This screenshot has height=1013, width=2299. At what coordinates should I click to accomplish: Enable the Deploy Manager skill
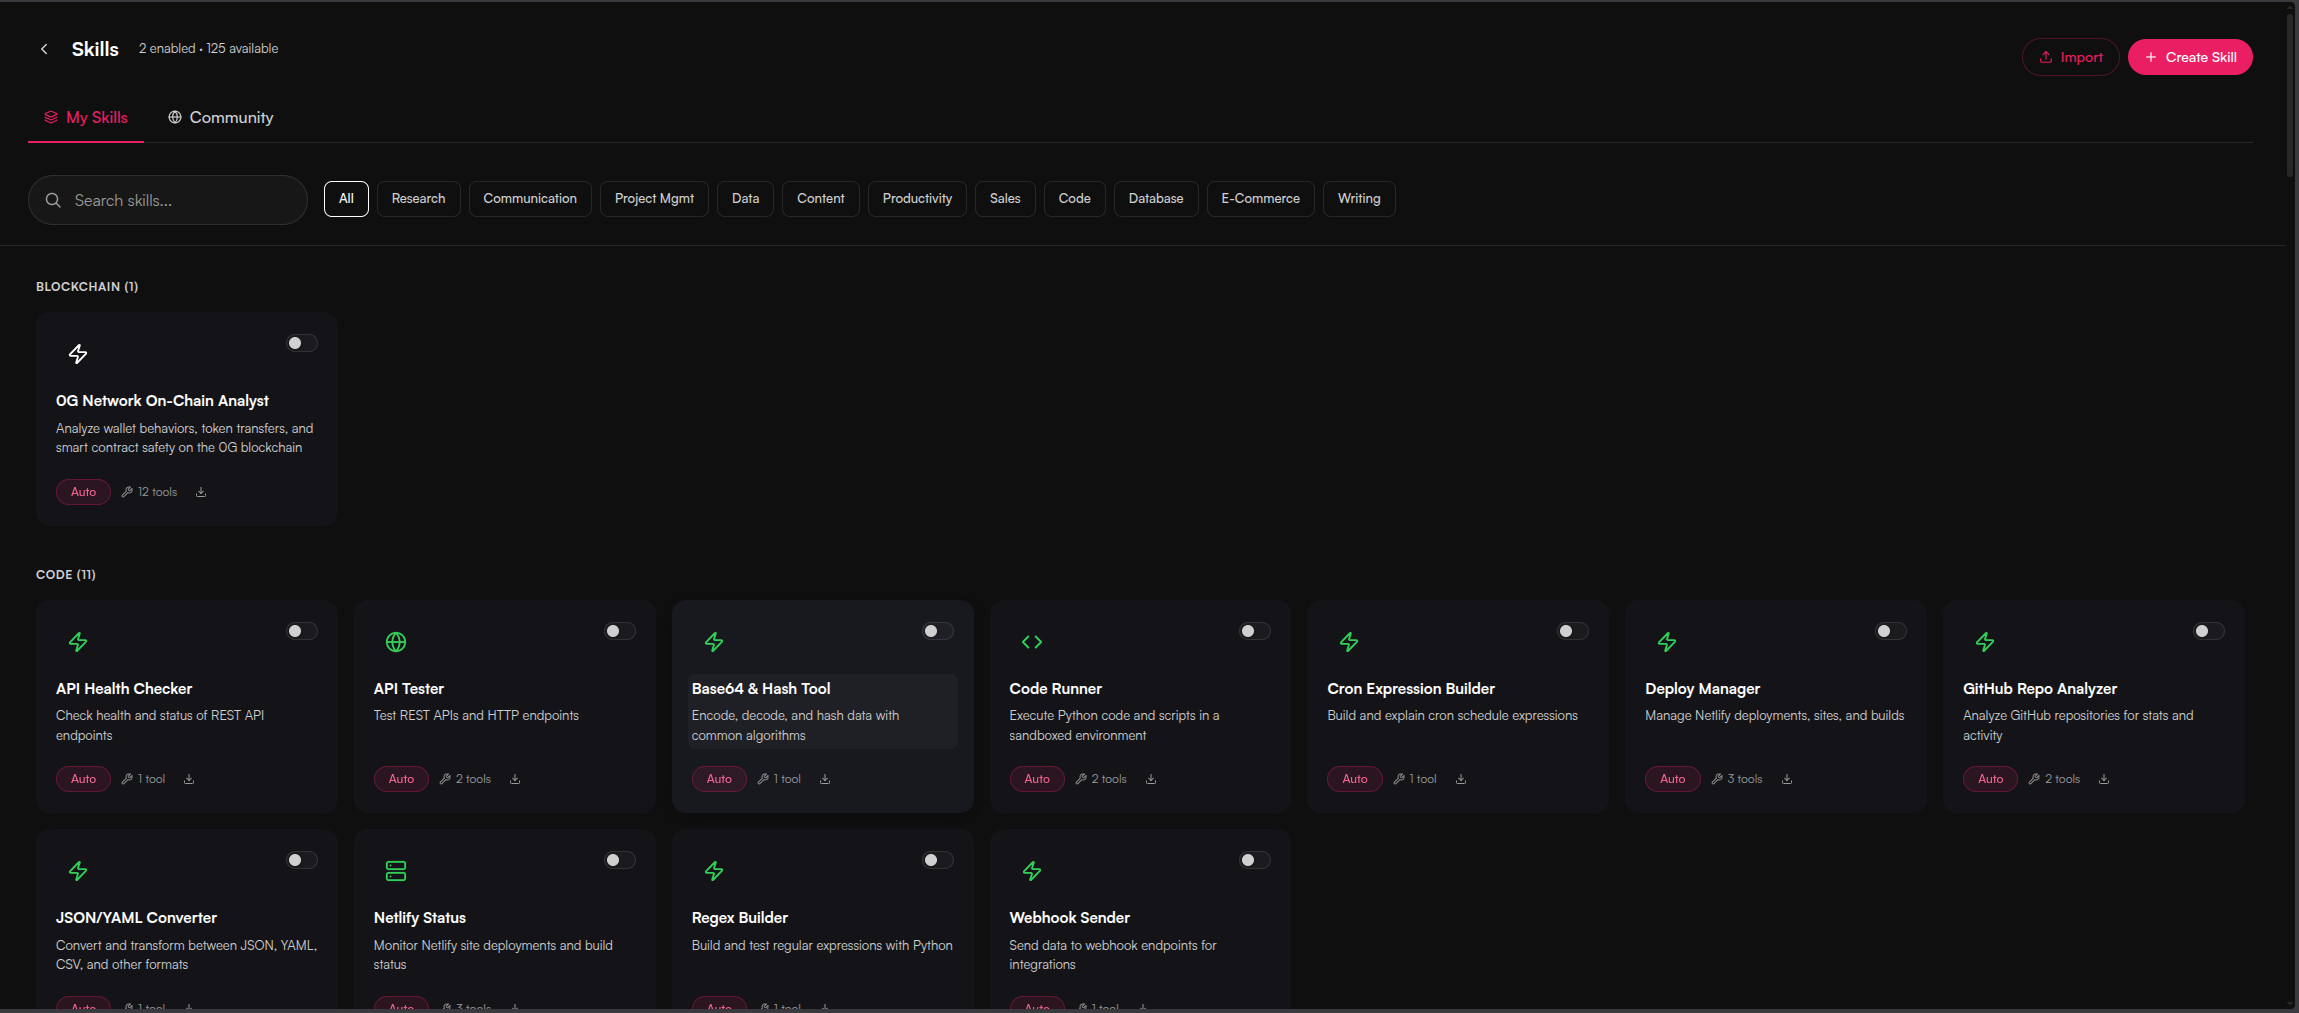[x=1891, y=631]
